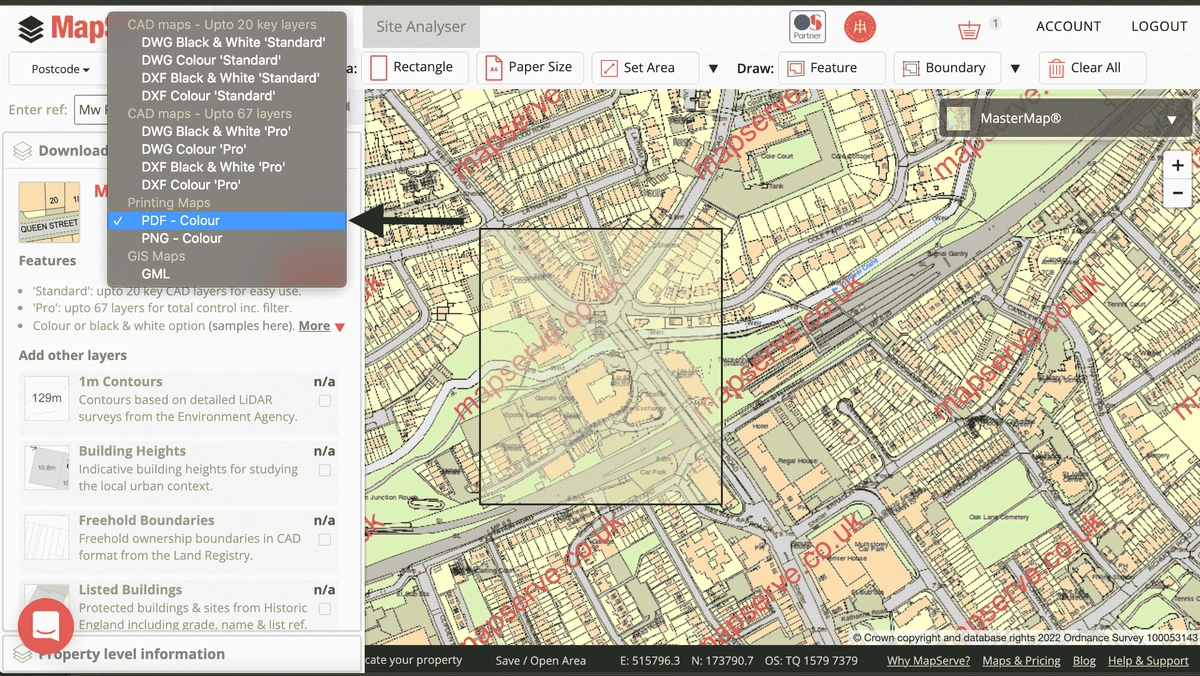This screenshot has height=676, width=1200.
Task: Open the Postcode search type dropdown
Action: 60,69
